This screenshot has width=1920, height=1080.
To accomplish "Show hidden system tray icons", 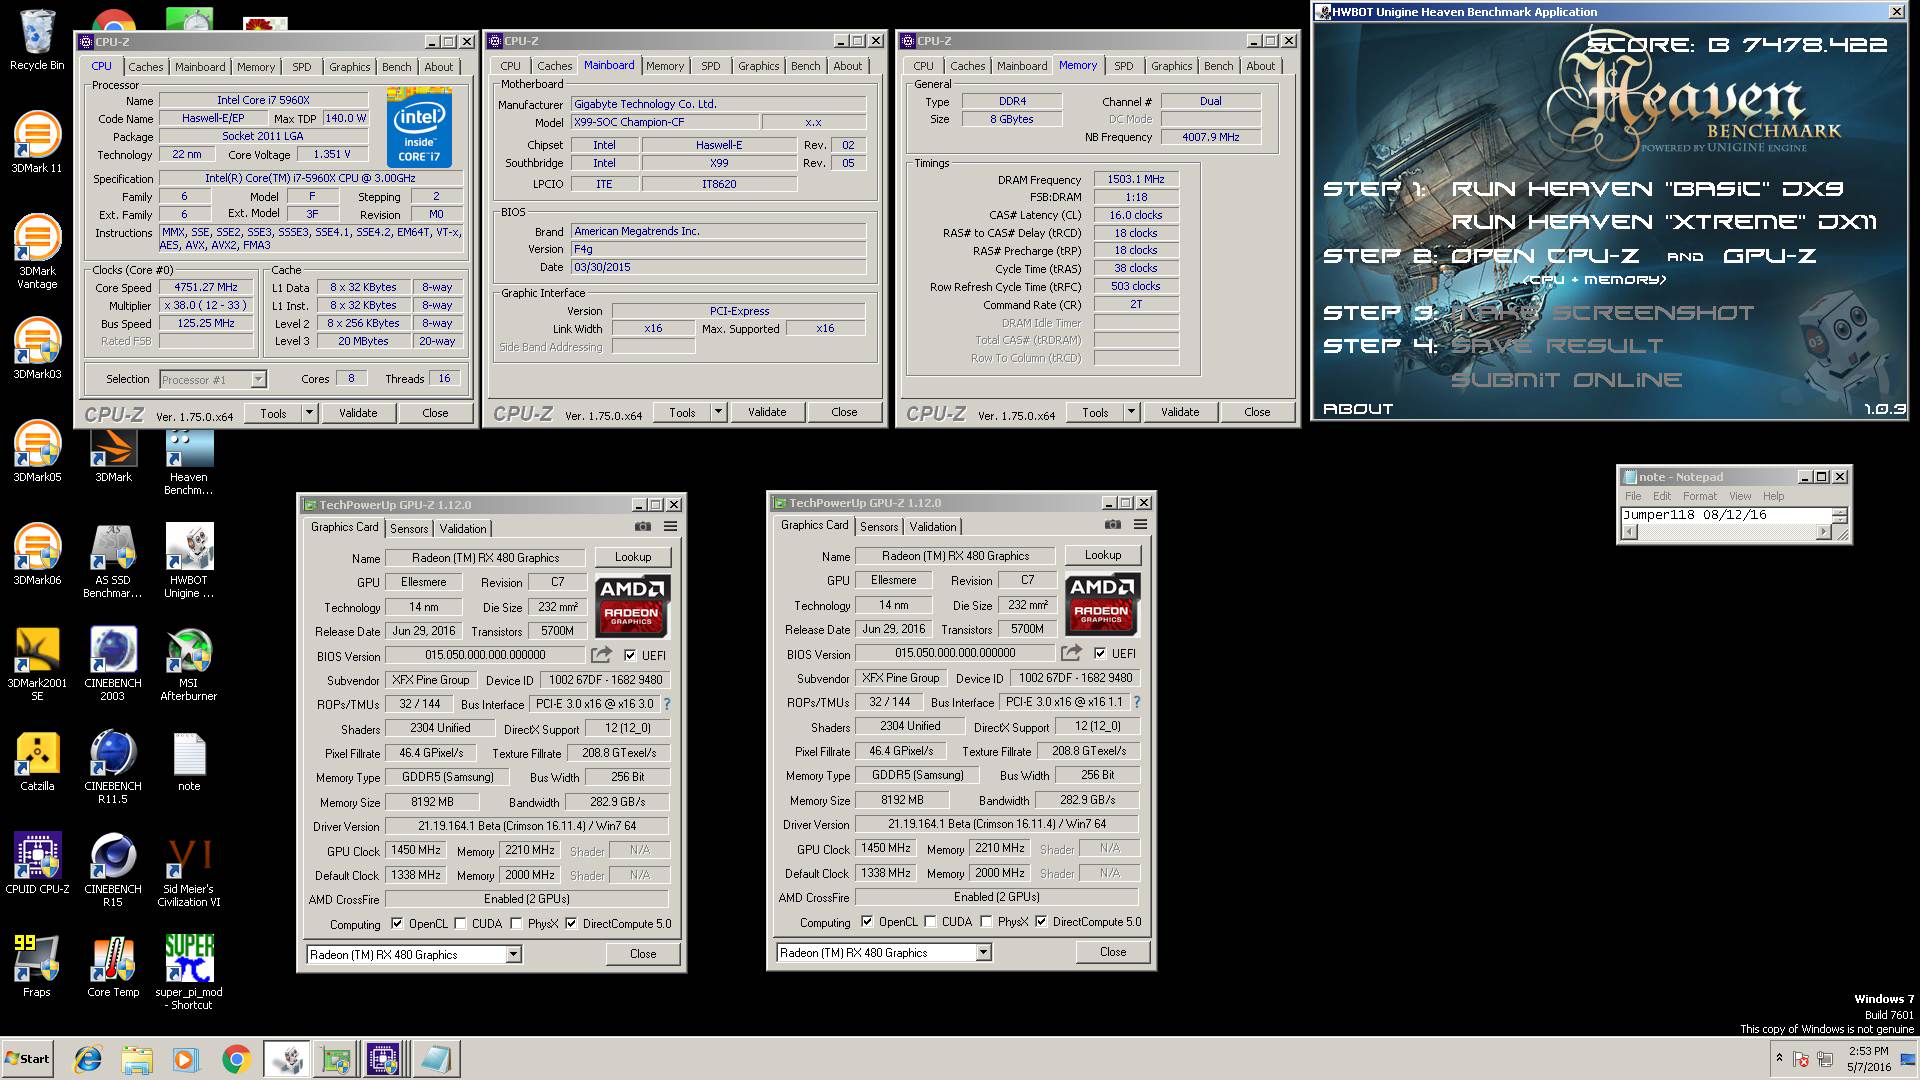I will pos(1779,1058).
